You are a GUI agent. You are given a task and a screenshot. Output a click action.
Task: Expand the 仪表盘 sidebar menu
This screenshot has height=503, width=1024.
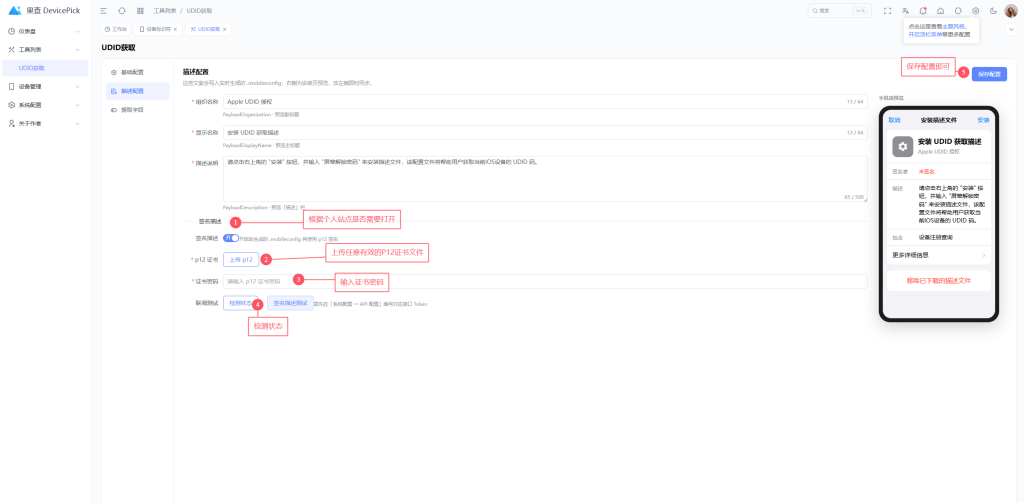point(45,31)
